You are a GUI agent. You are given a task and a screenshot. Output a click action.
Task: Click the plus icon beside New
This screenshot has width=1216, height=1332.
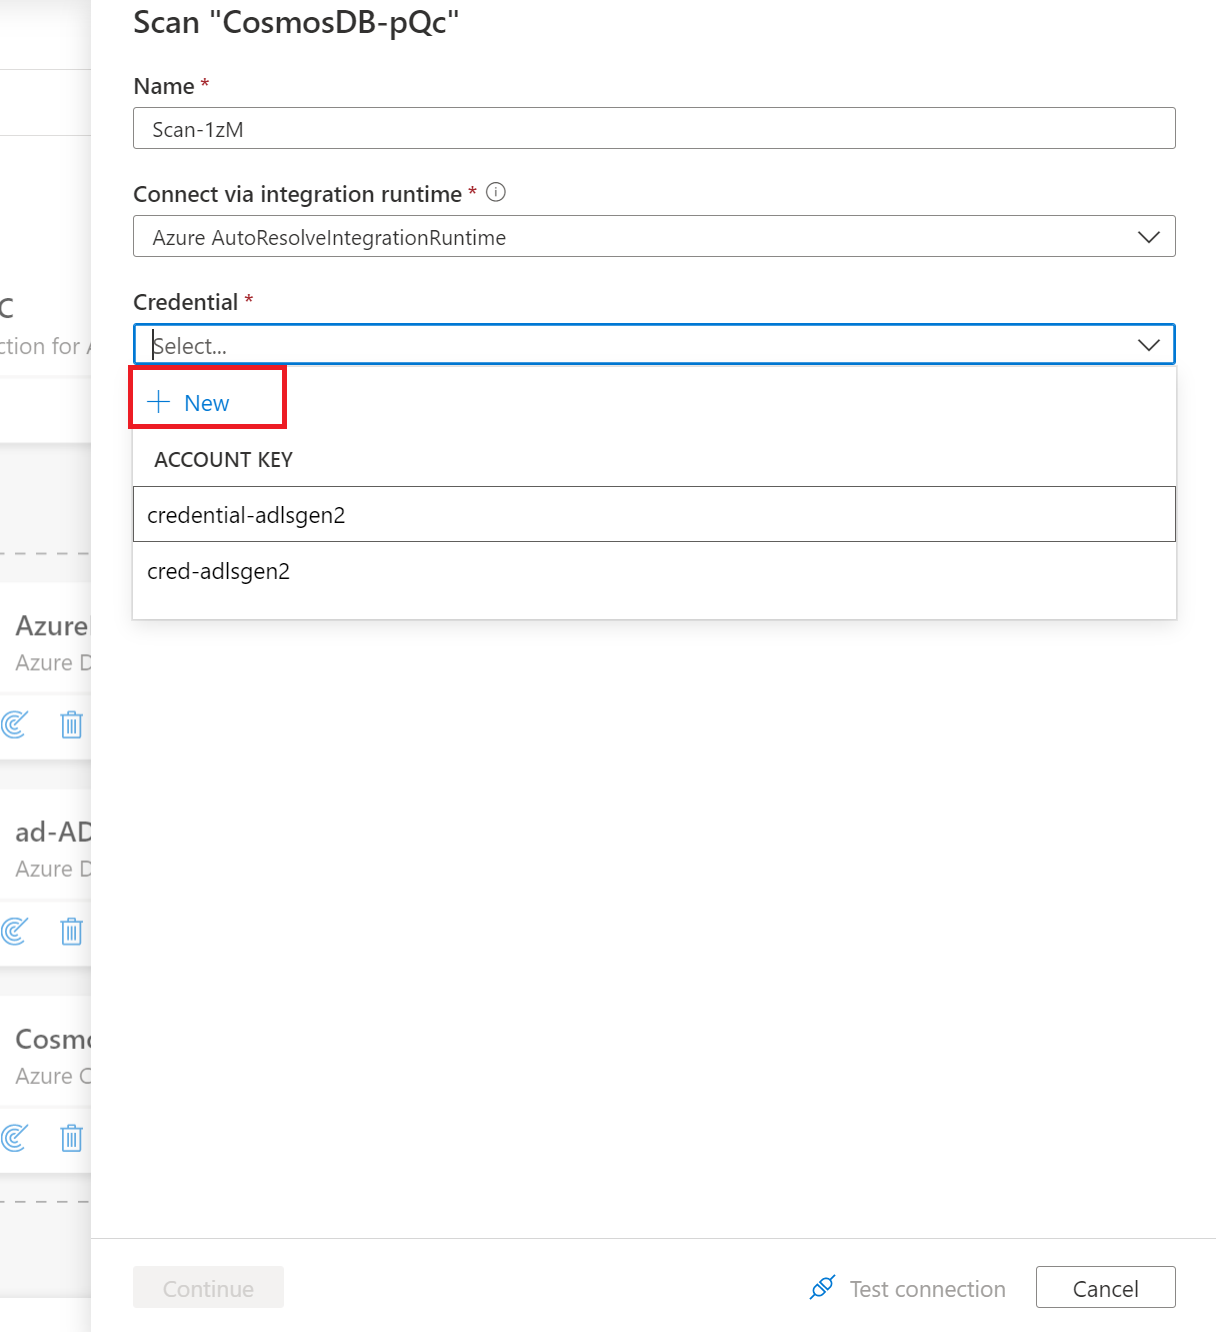point(158,401)
